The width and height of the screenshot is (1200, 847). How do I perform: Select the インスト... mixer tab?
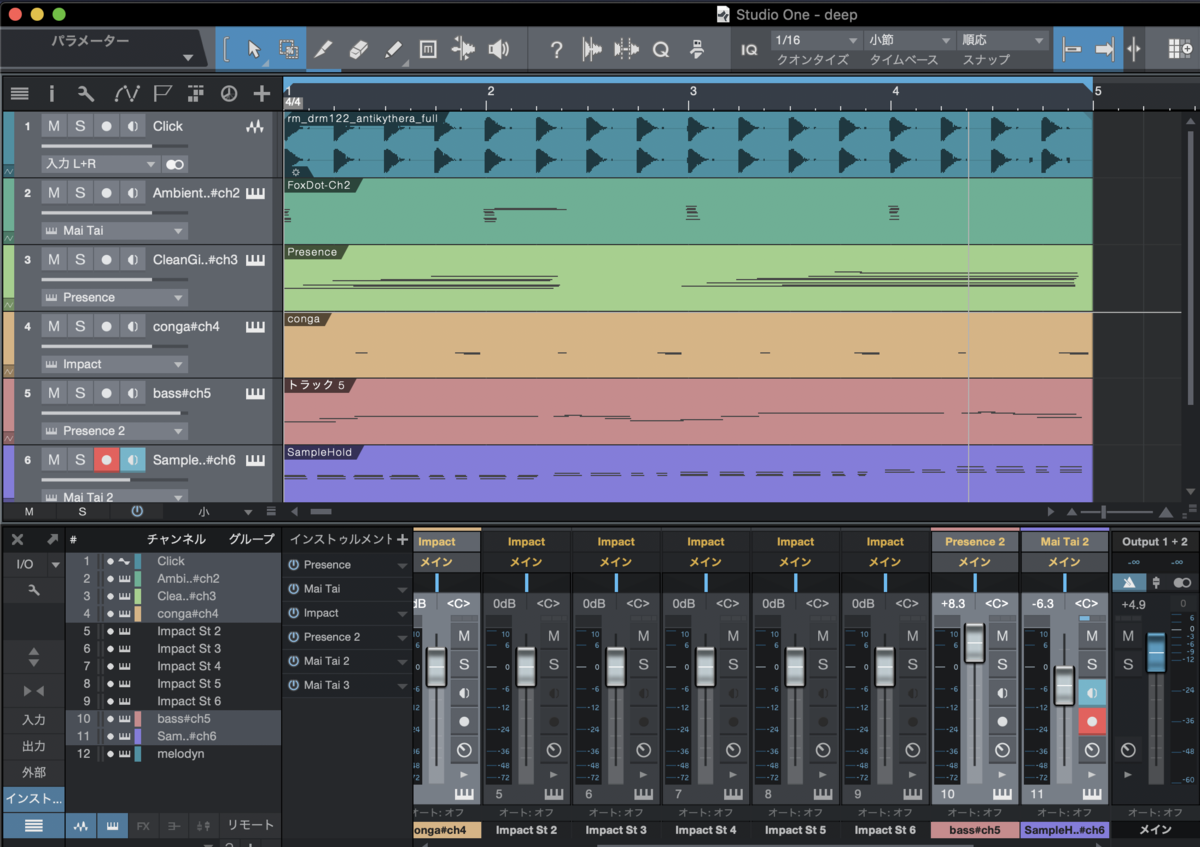[x=33, y=798]
